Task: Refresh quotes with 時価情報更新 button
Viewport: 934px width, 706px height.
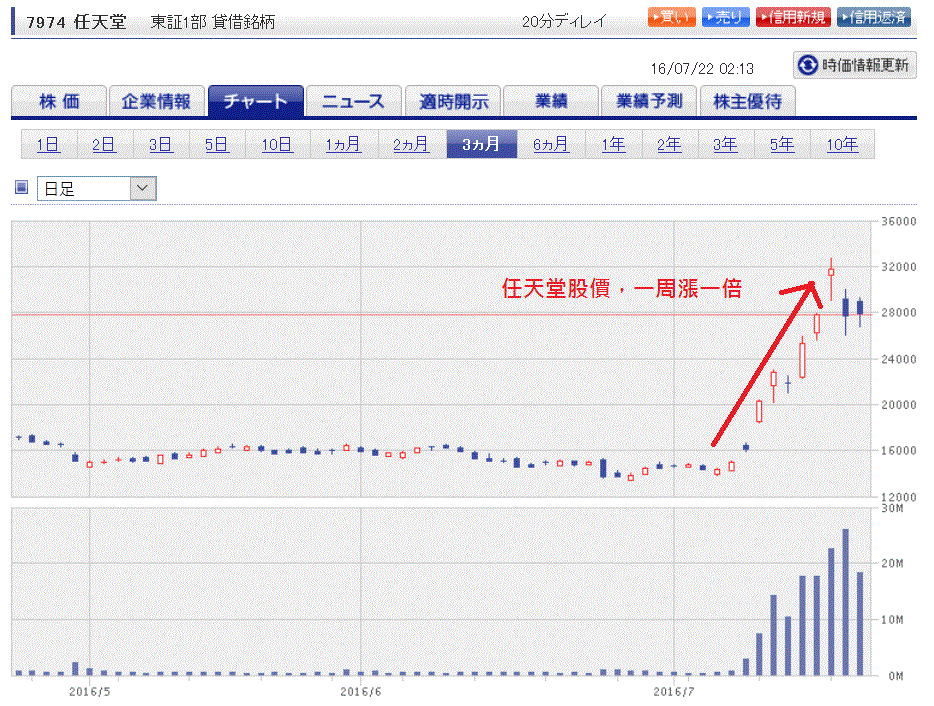Action: coord(855,65)
